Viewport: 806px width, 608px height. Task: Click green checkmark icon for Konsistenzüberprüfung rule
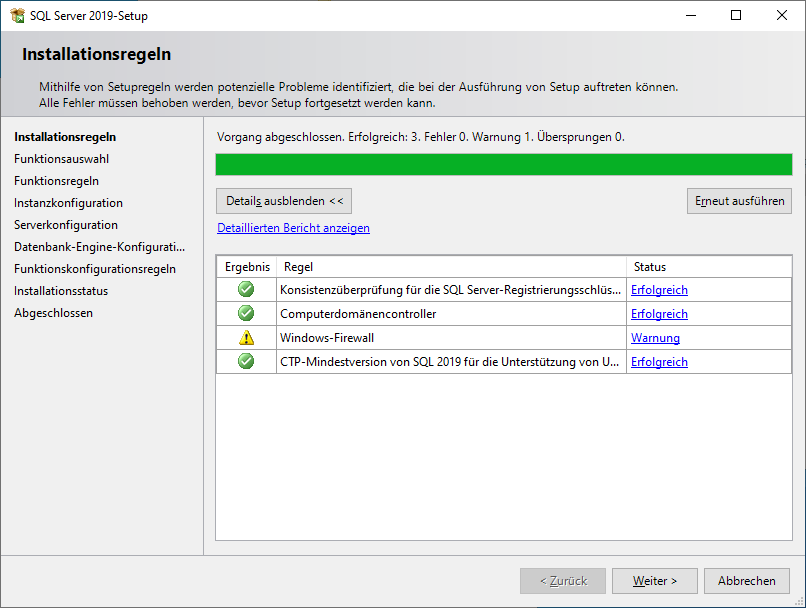pos(246,290)
